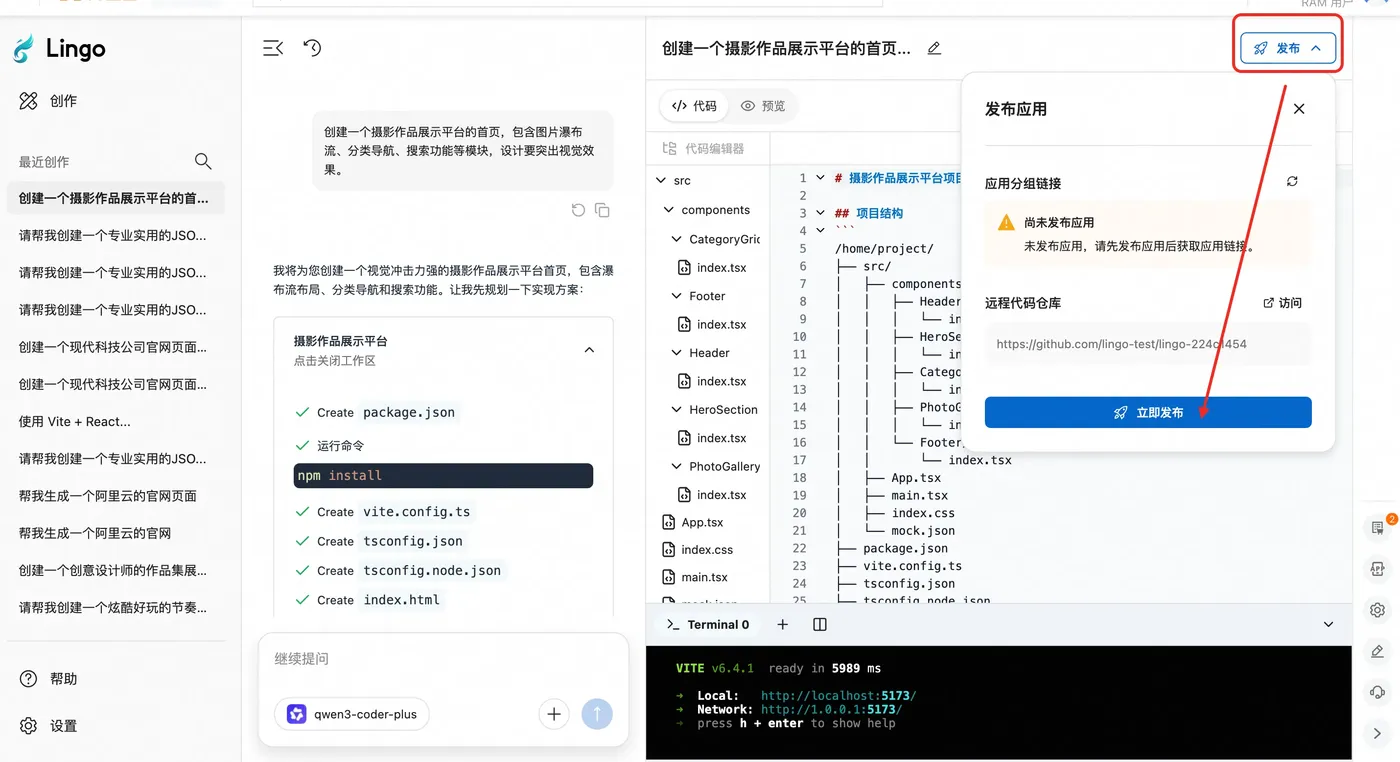Select the GitHub repository URL field
Screen dimensions: 1400x762
click(x=1148, y=344)
